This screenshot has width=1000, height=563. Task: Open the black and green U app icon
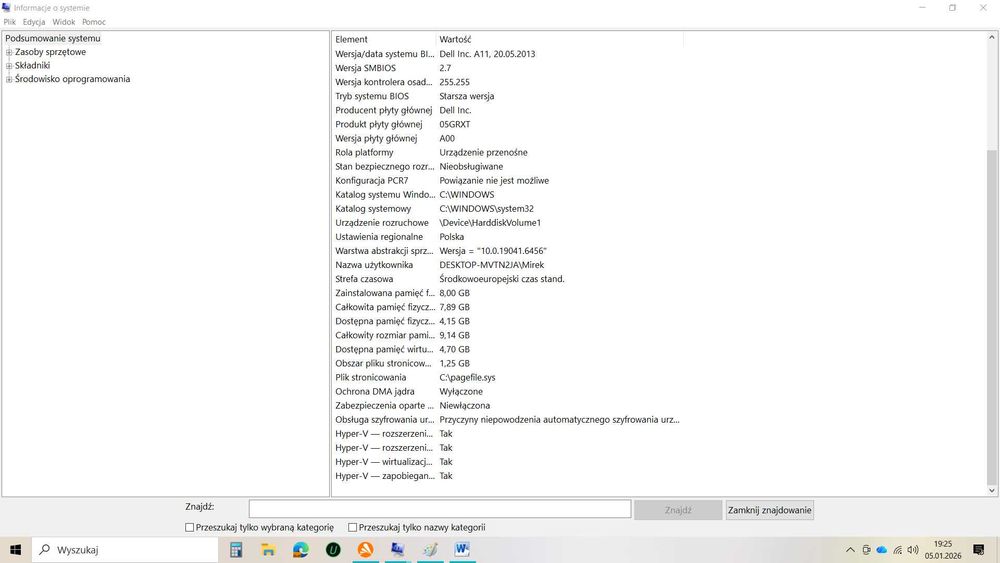[x=333, y=550]
